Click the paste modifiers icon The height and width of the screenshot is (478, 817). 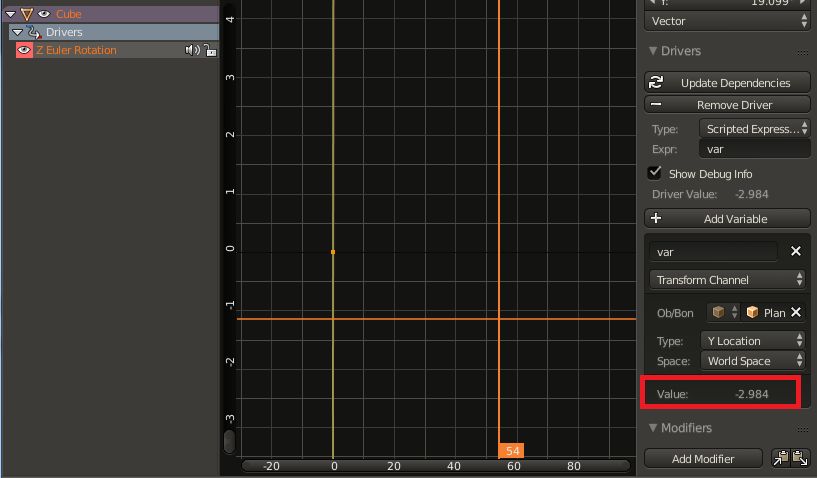[x=800, y=458]
